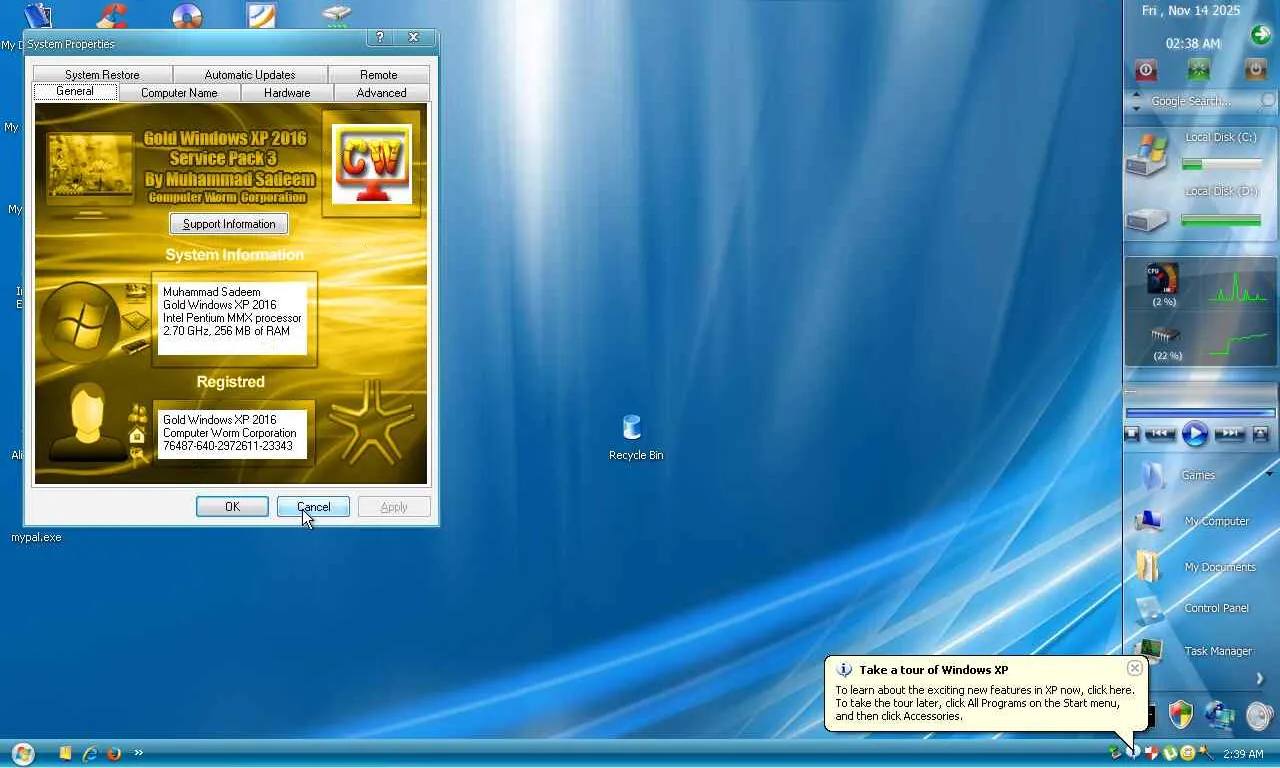This screenshot has height=768, width=1280.
Task: Open the mypal.exe desktop shortcut
Action: (36, 537)
